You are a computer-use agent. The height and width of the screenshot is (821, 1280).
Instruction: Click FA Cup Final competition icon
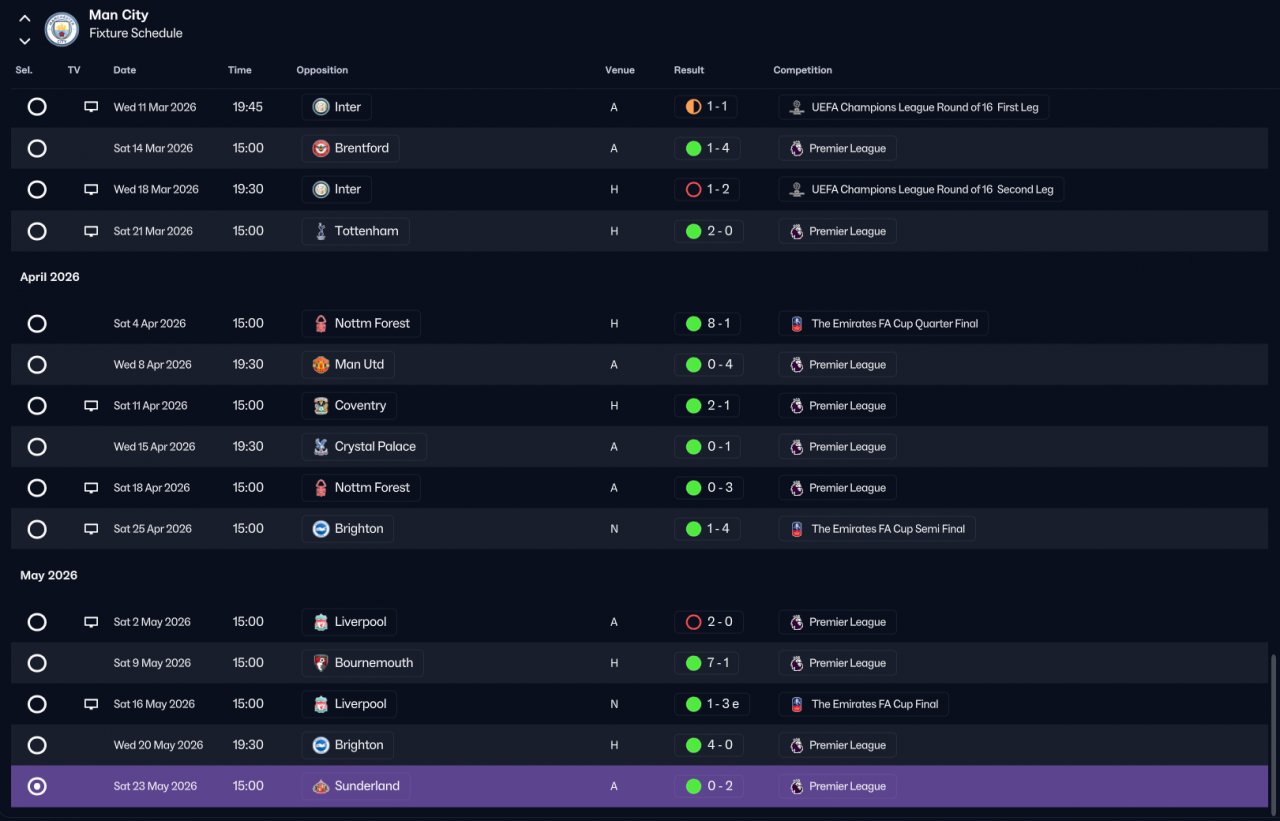tap(796, 704)
